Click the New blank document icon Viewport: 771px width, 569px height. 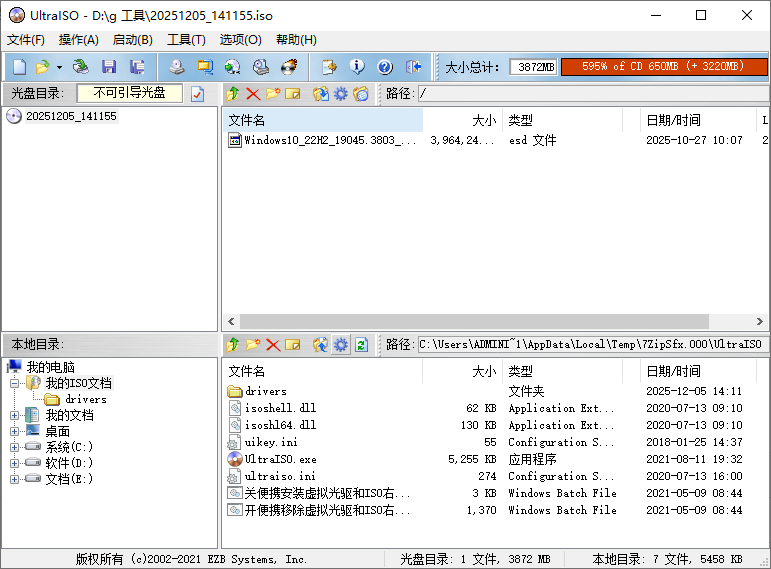tap(20, 67)
